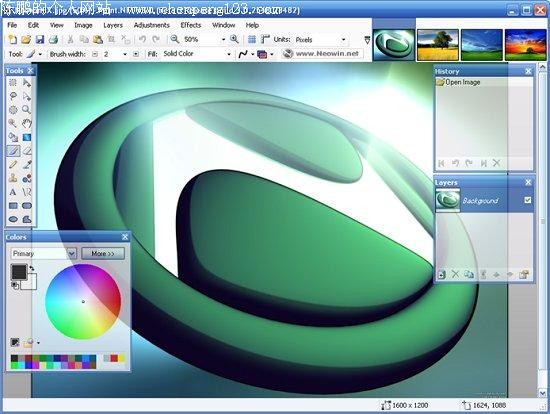Viewport: 550px width, 414px height.
Task: Select Open Image entry in History
Action: [484, 82]
